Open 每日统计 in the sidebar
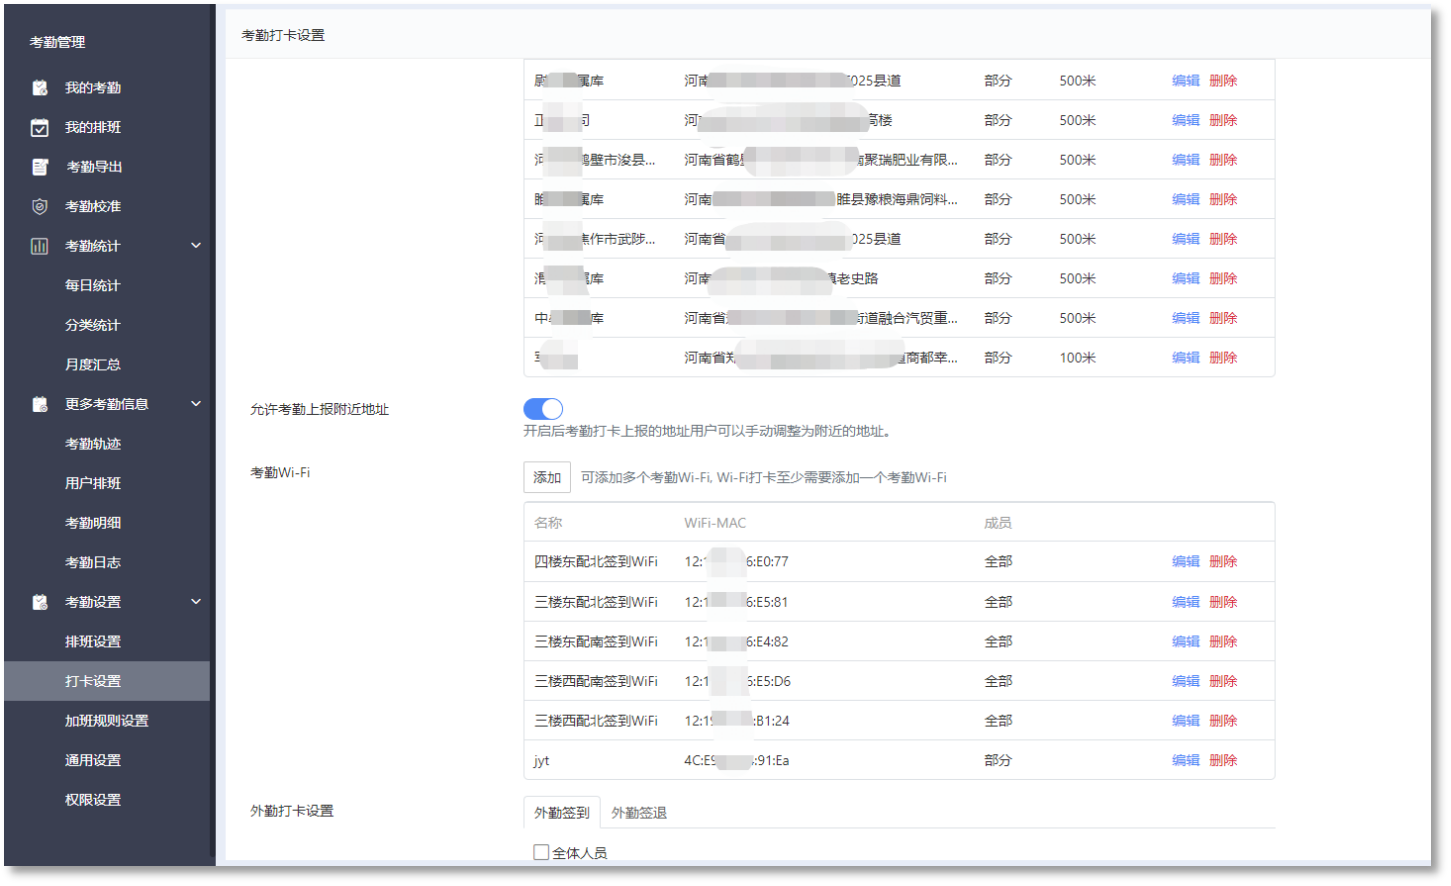 pyautogui.click(x=93, y=286)
